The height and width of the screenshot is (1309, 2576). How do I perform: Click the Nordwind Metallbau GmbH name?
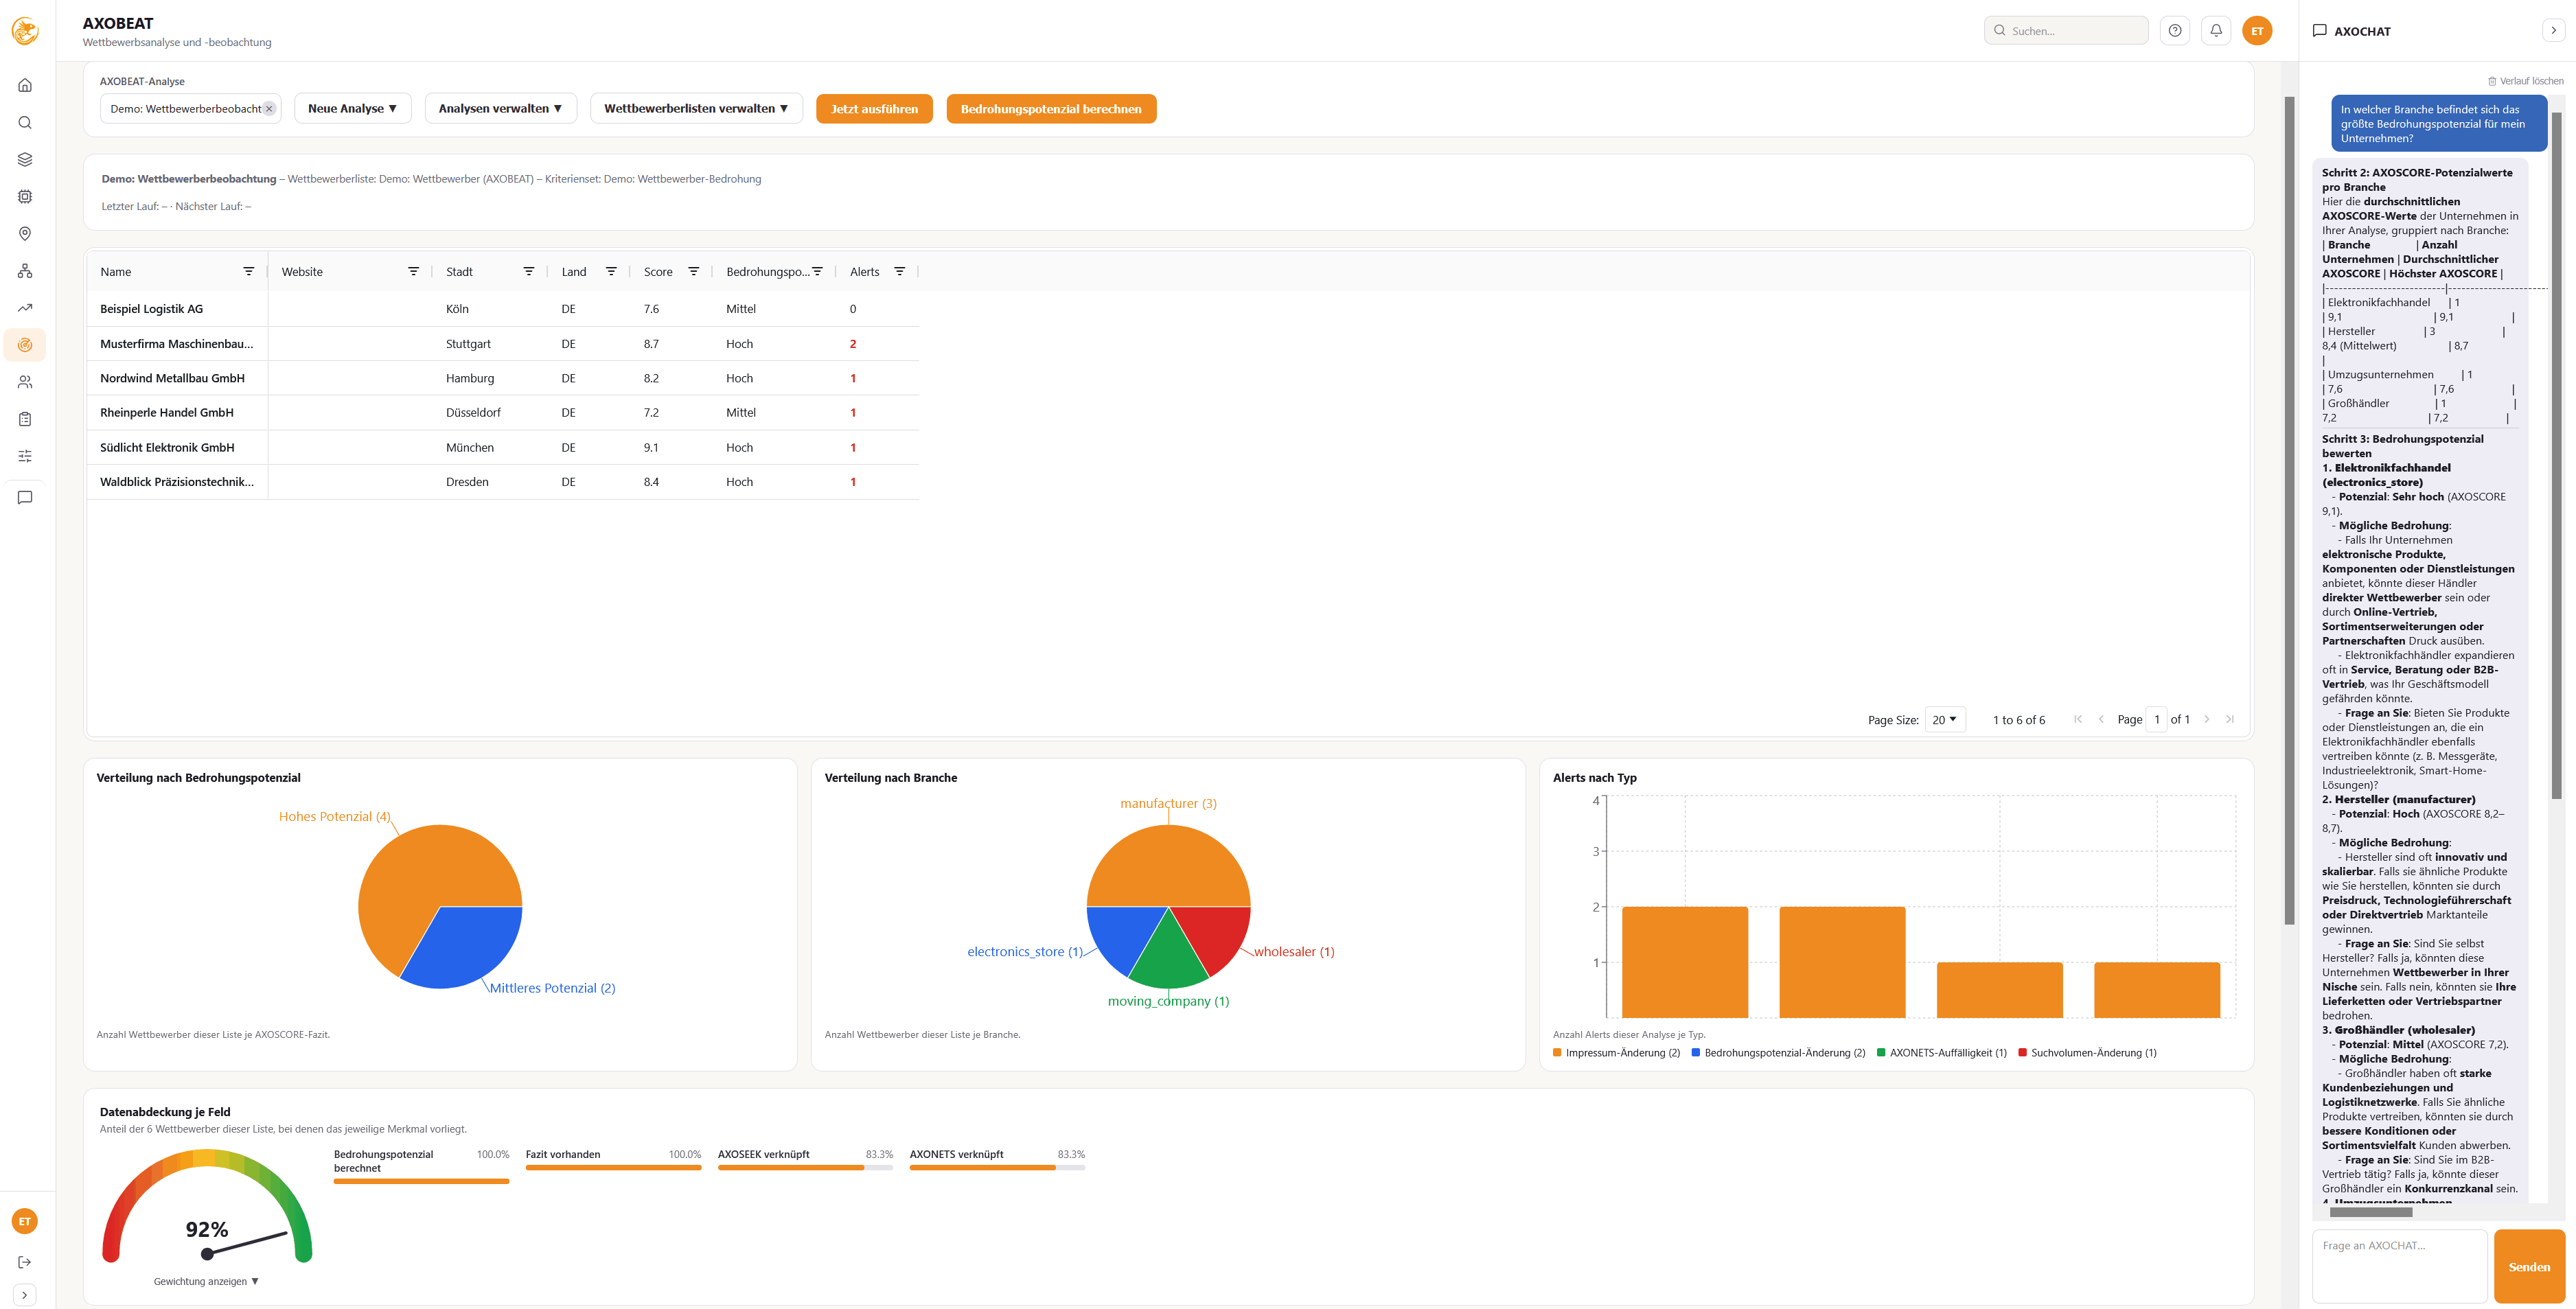click(x=172, y=379)
